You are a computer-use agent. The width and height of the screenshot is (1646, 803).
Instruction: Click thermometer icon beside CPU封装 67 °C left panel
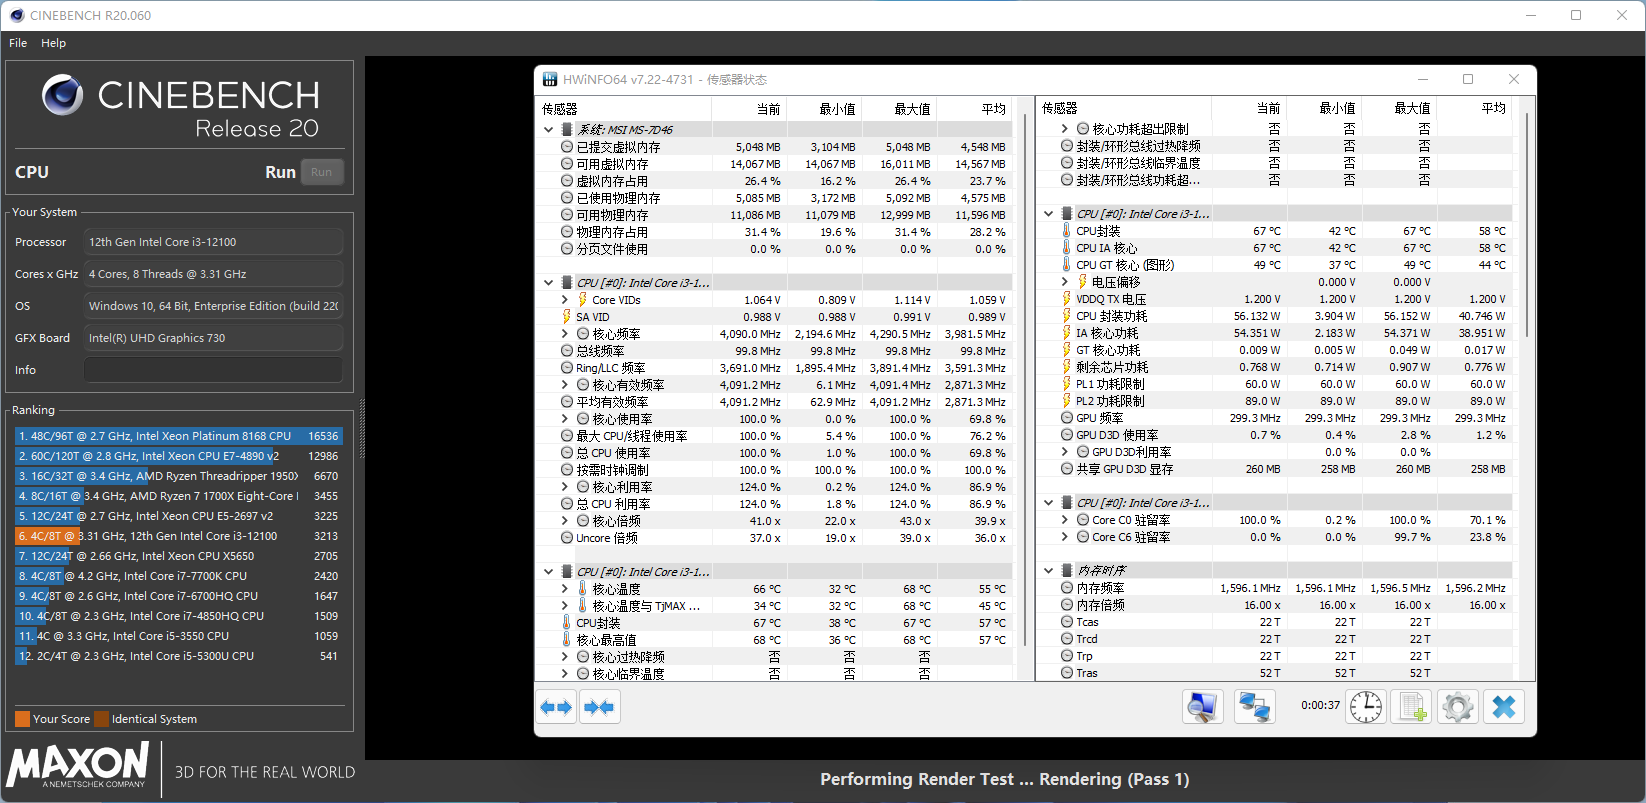(567, 623)
